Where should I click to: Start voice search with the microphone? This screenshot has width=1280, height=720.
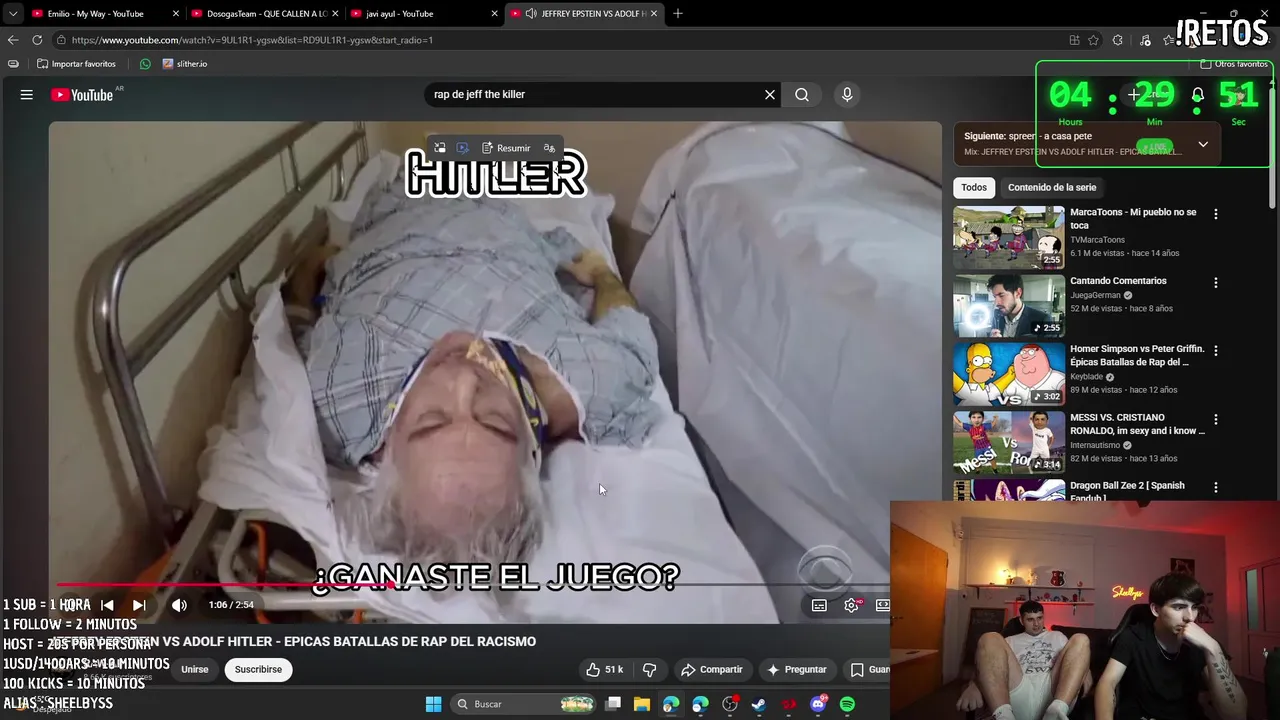847,94
